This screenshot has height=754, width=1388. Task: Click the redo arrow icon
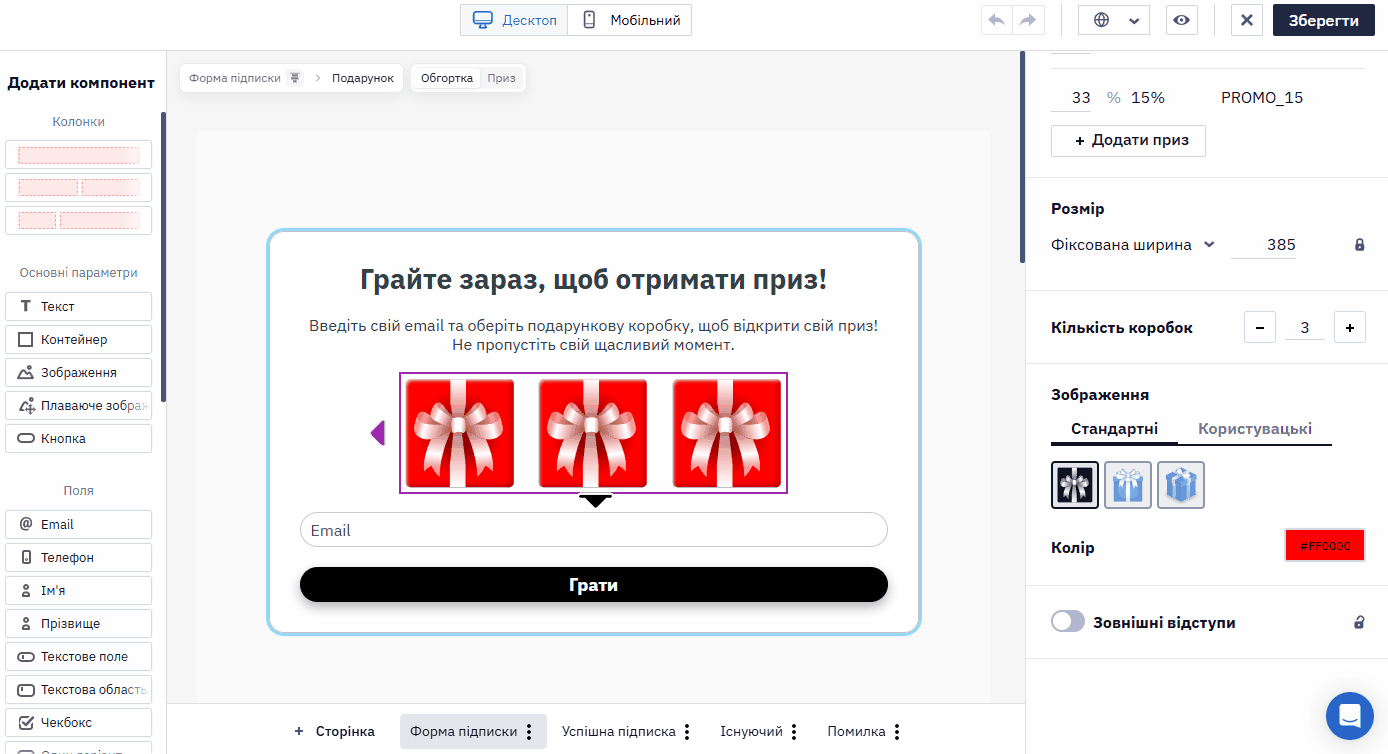tap(1028, 20)
